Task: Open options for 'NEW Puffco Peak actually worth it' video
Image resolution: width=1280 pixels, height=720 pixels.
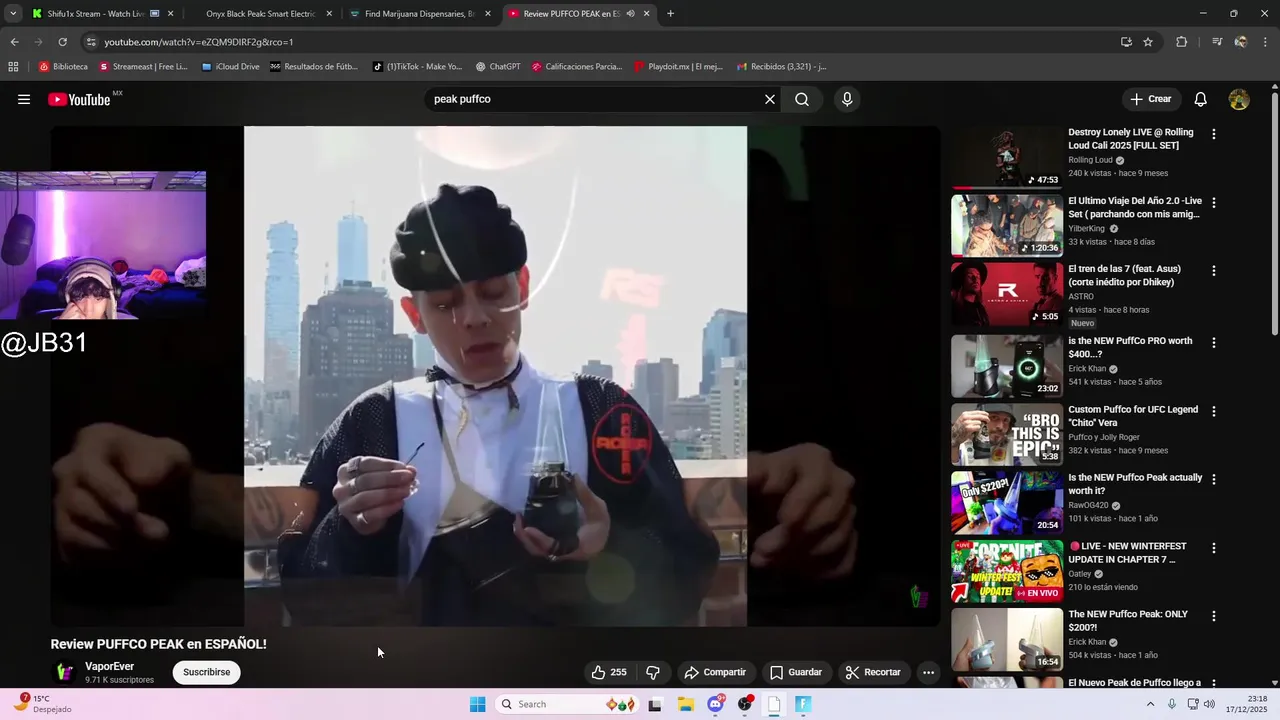Action: (1214, 479)
